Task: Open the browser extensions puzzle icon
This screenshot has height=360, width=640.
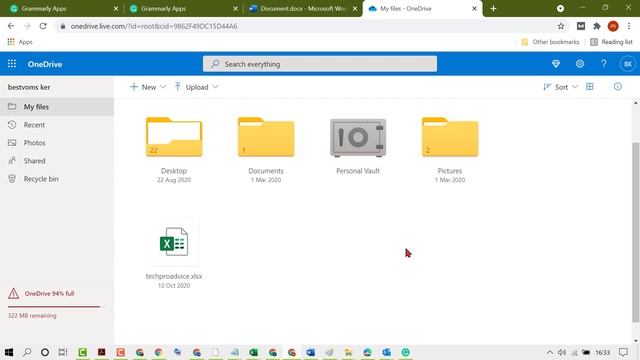Action: 597,26
